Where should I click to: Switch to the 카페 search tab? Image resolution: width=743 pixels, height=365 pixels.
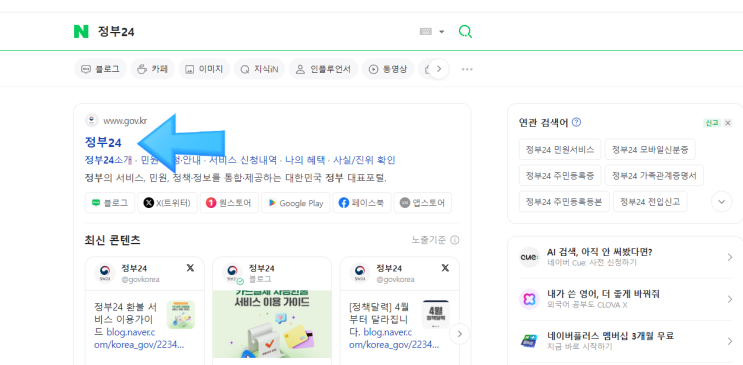[153, 69]
